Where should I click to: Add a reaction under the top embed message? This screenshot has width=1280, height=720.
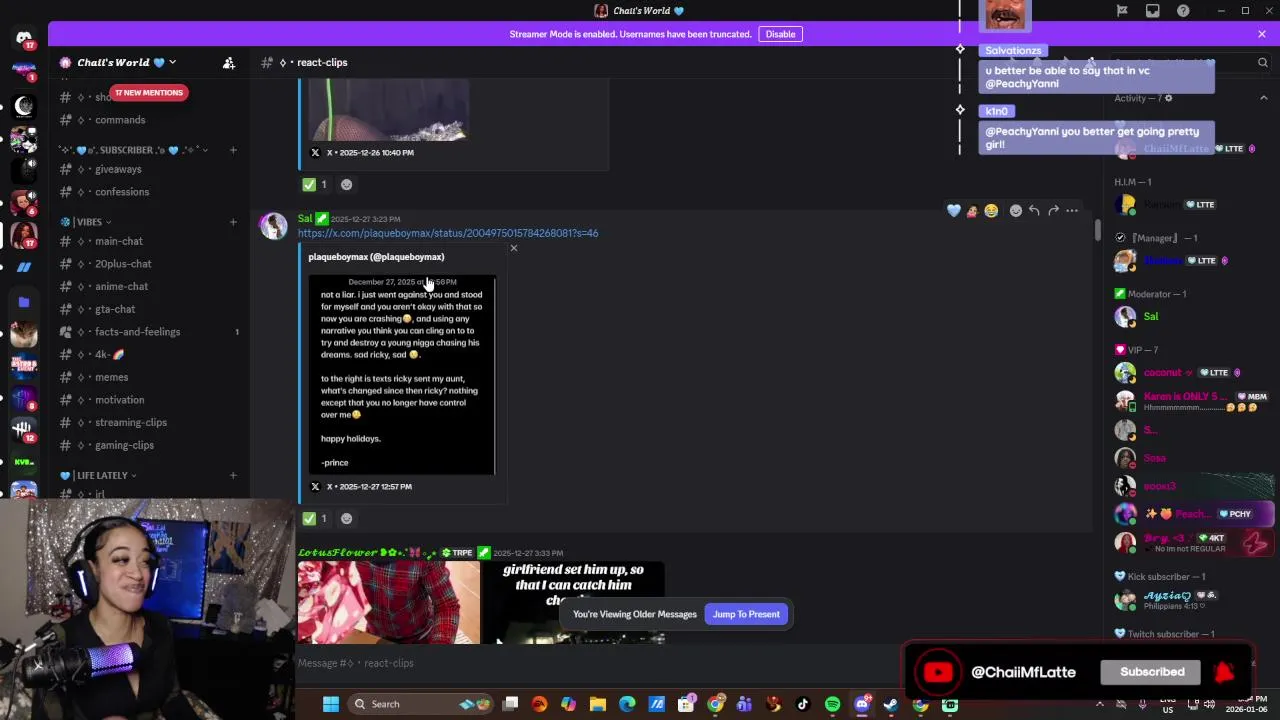click(346, 184)
